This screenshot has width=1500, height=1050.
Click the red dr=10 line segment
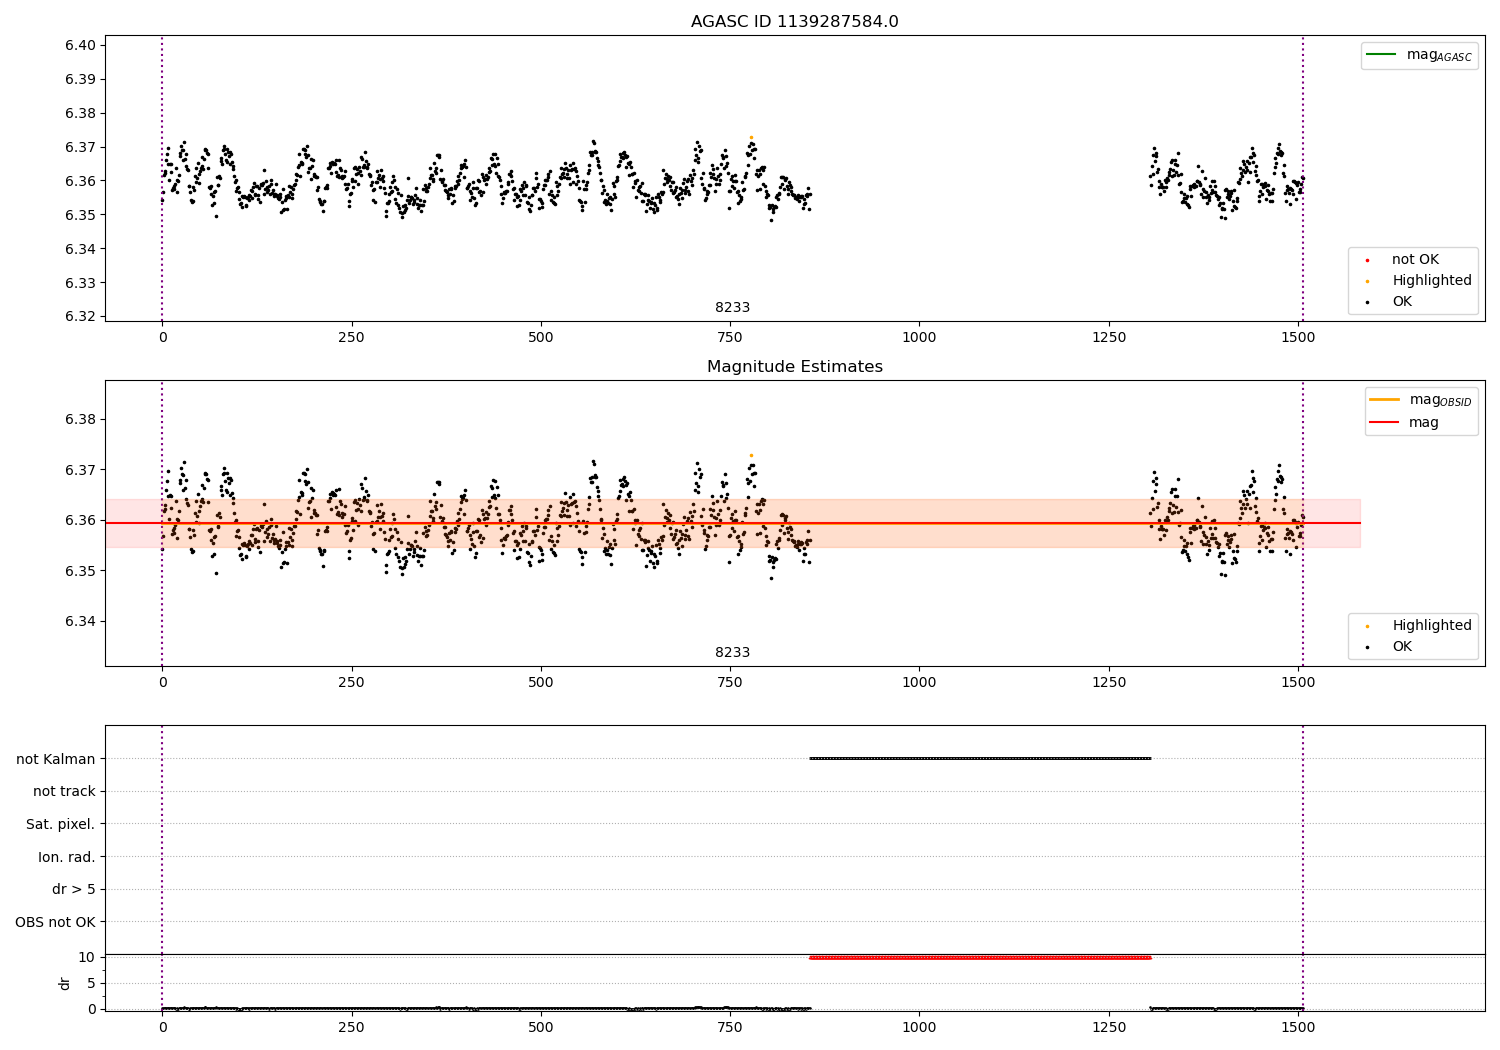click(x=980, y=958)
